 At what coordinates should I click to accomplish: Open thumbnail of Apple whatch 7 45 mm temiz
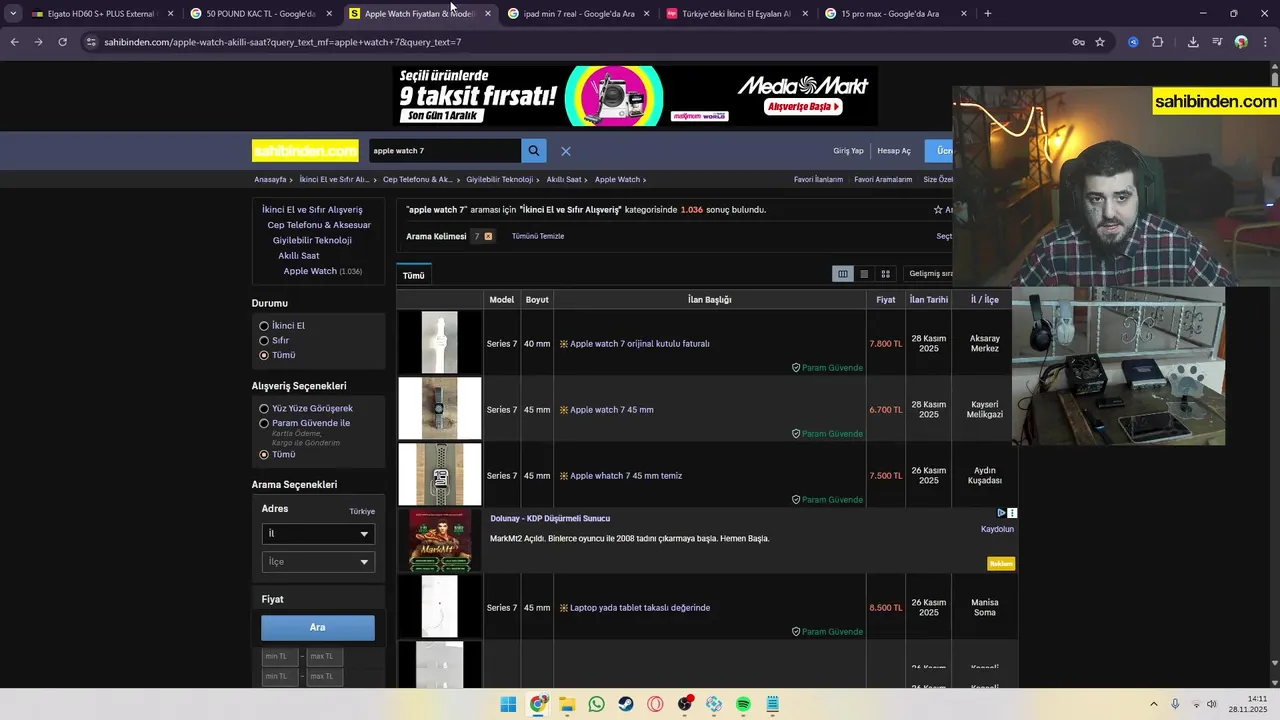pos(440,475)
